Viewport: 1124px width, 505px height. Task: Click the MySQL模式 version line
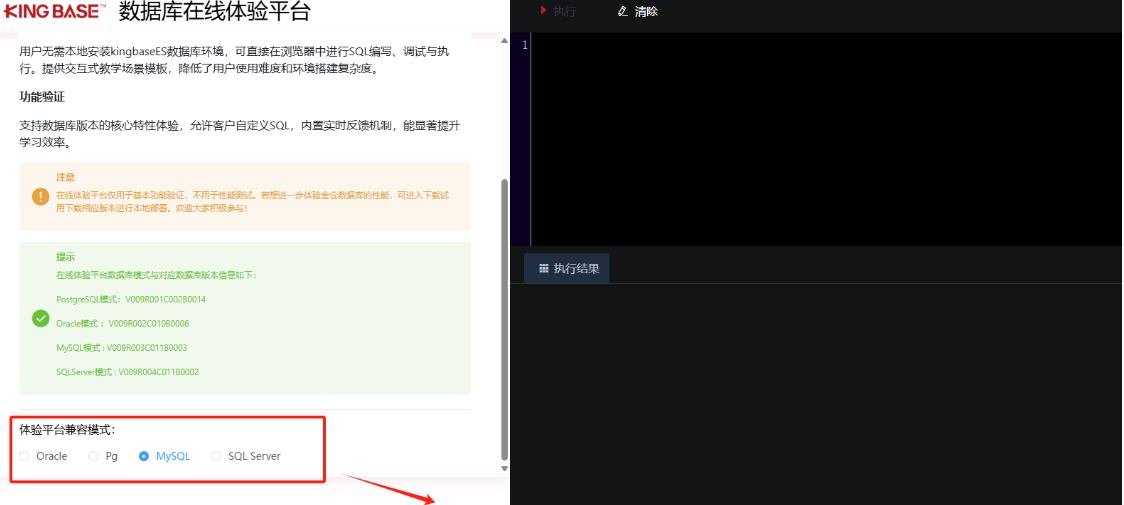[x=122, y=348]
